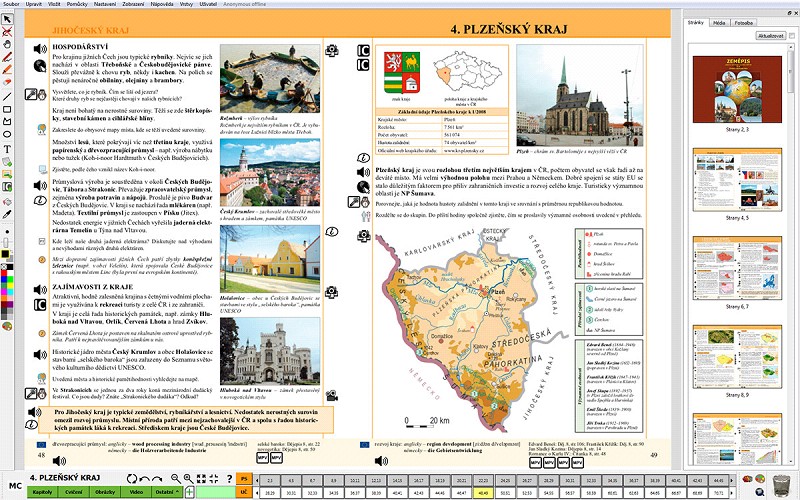Open the Video section
Image resolution: width=800 pixels, height=500 pixels.
coord(136,492)
